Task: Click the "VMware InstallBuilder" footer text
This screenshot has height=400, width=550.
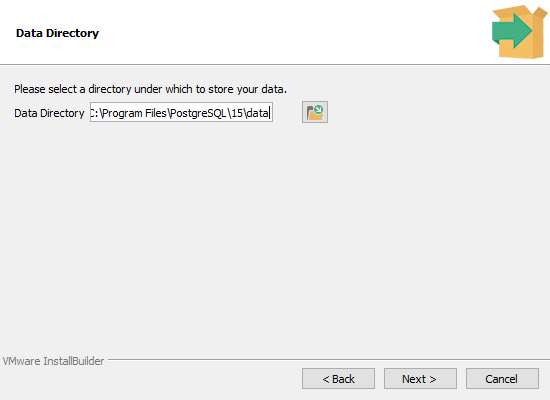Action: click(53, 361)
